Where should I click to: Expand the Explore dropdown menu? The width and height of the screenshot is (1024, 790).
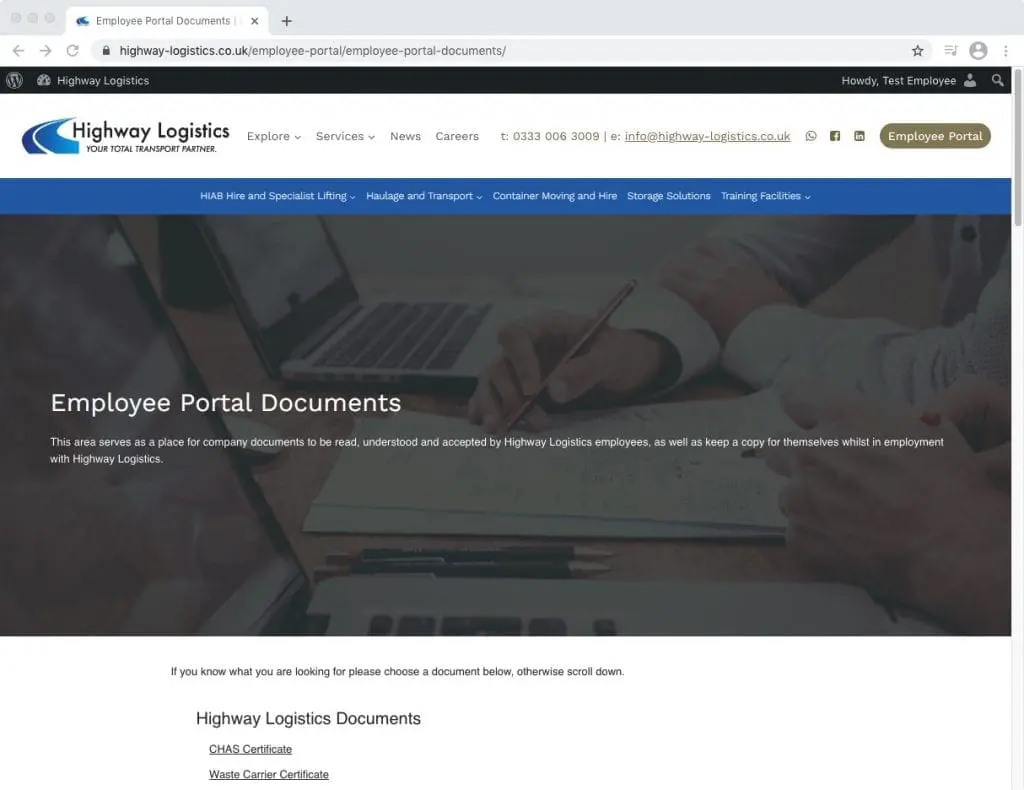coord(273,137)
